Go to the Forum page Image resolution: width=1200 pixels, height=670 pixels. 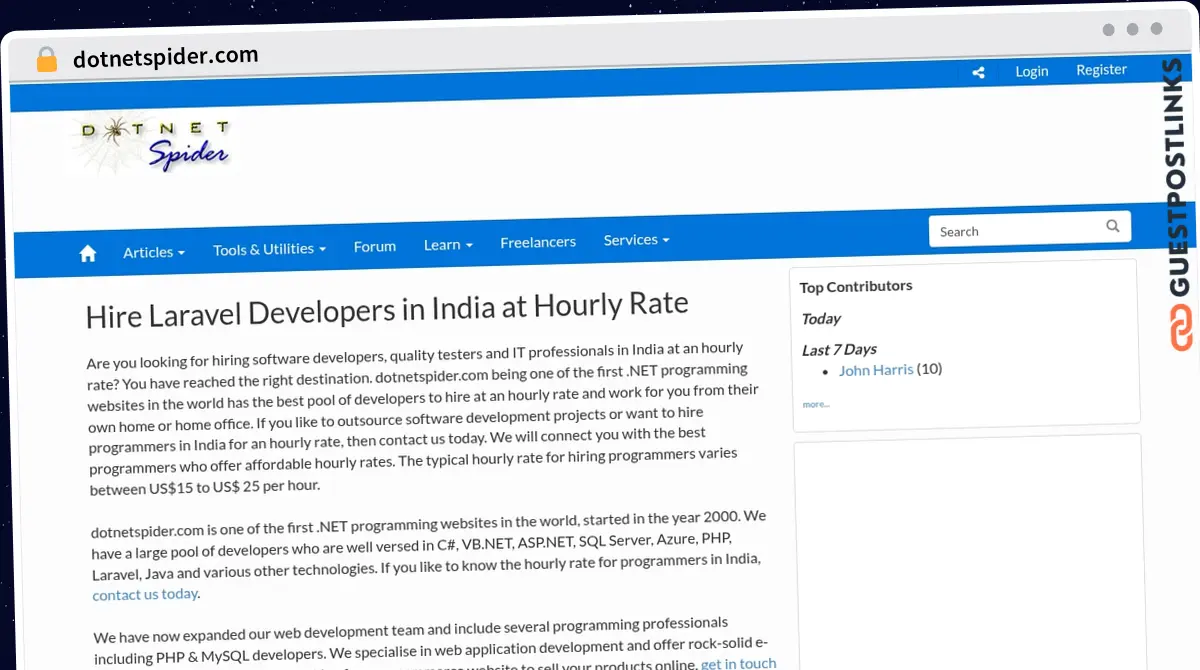375,246
